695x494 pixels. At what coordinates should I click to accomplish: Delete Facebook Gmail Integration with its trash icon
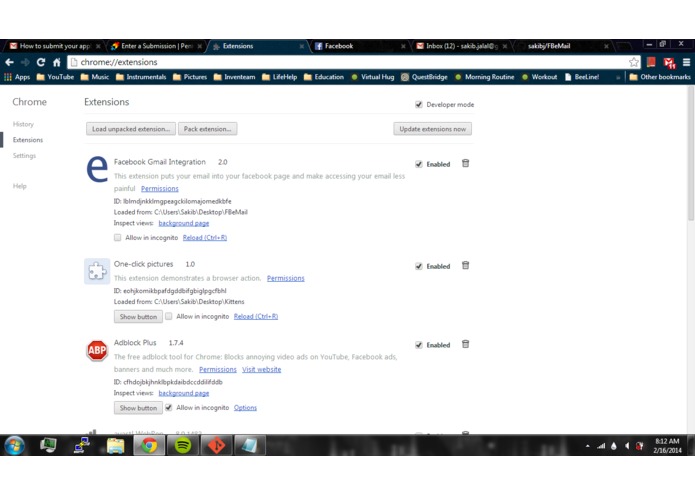(x=465, y=163)
